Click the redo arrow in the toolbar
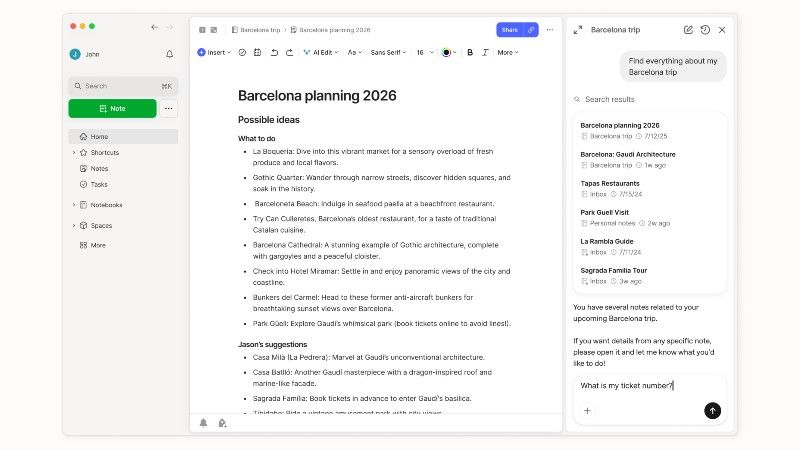Screen dimensions: 800x450 [289, 52]
